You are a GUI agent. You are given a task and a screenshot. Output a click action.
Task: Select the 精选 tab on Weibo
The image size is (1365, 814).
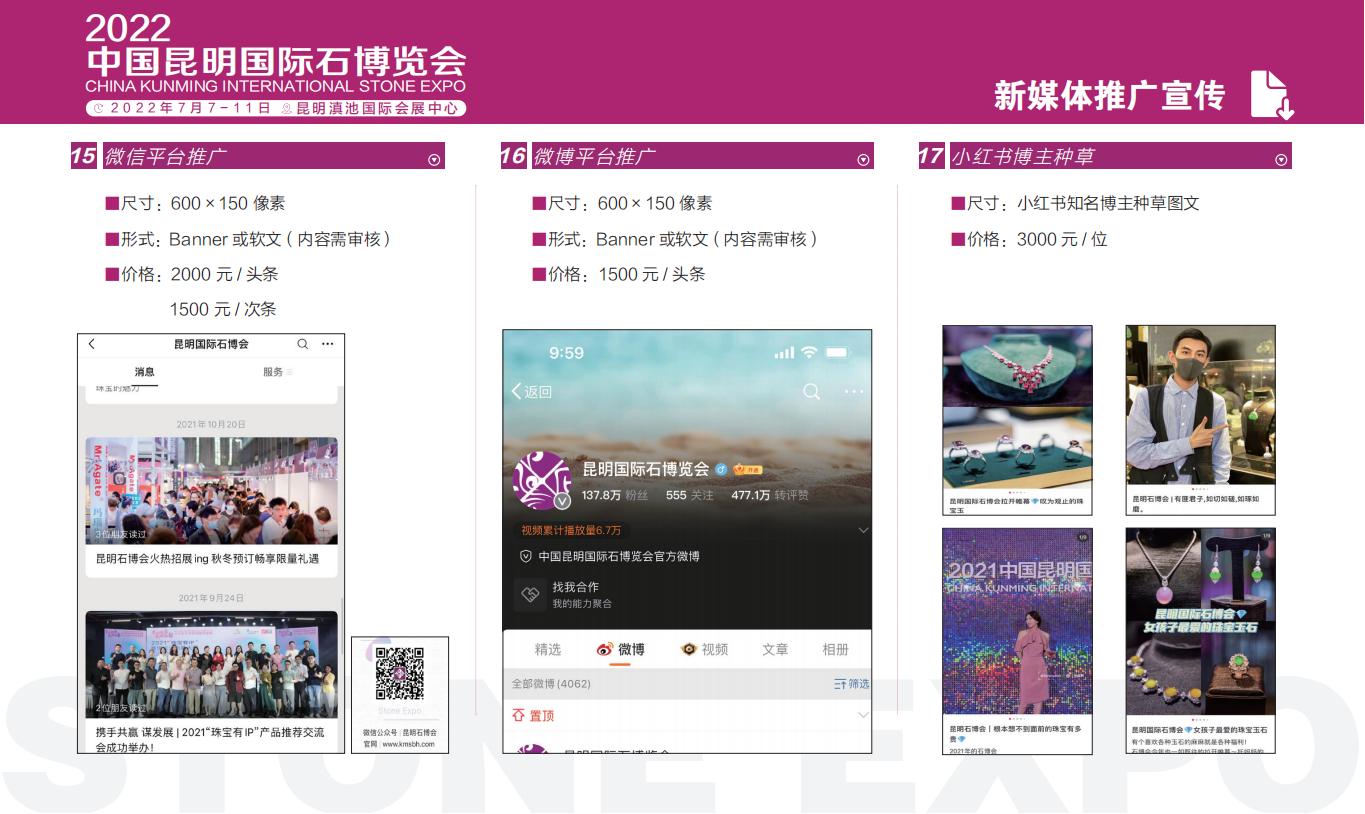548,649
